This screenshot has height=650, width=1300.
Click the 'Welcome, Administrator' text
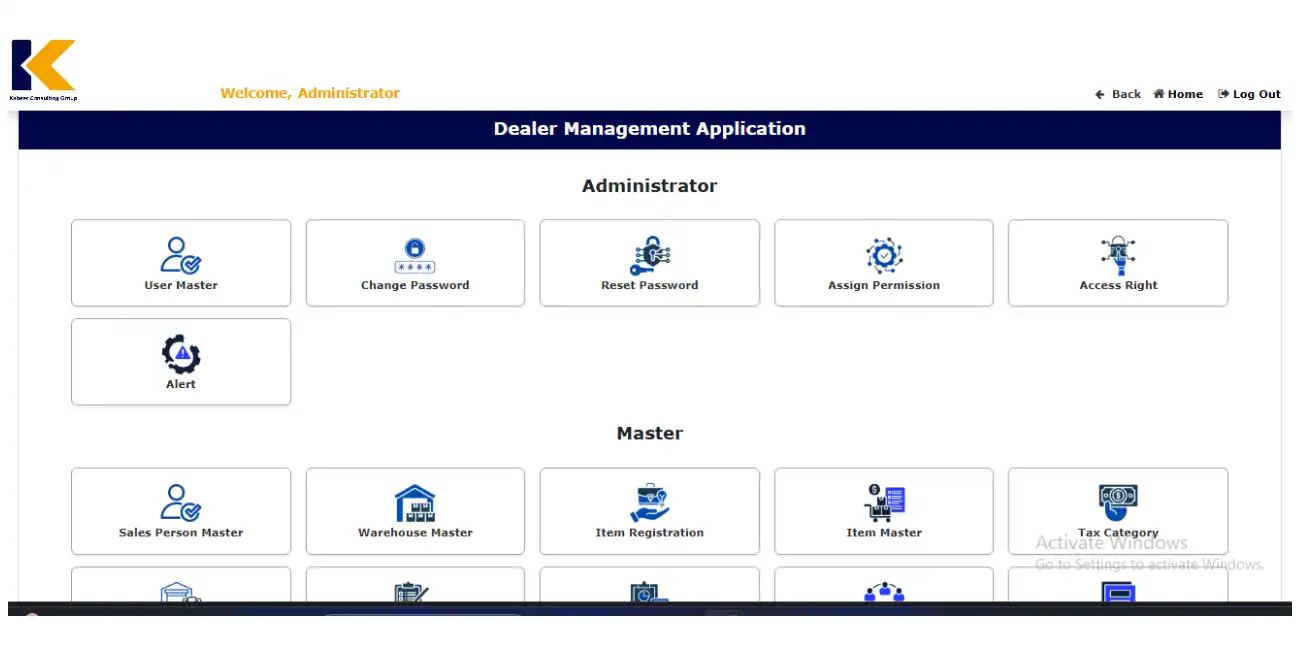point(310,93)
